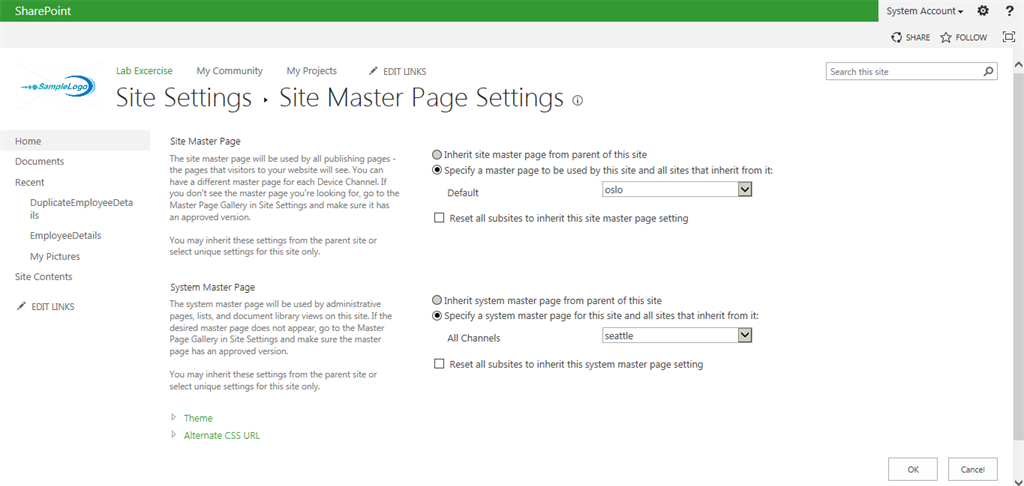Expand the Alternate CSS URL section
Image resolution: width=1024 pixels, height=486 pixels.
click(x=222, y=435)
